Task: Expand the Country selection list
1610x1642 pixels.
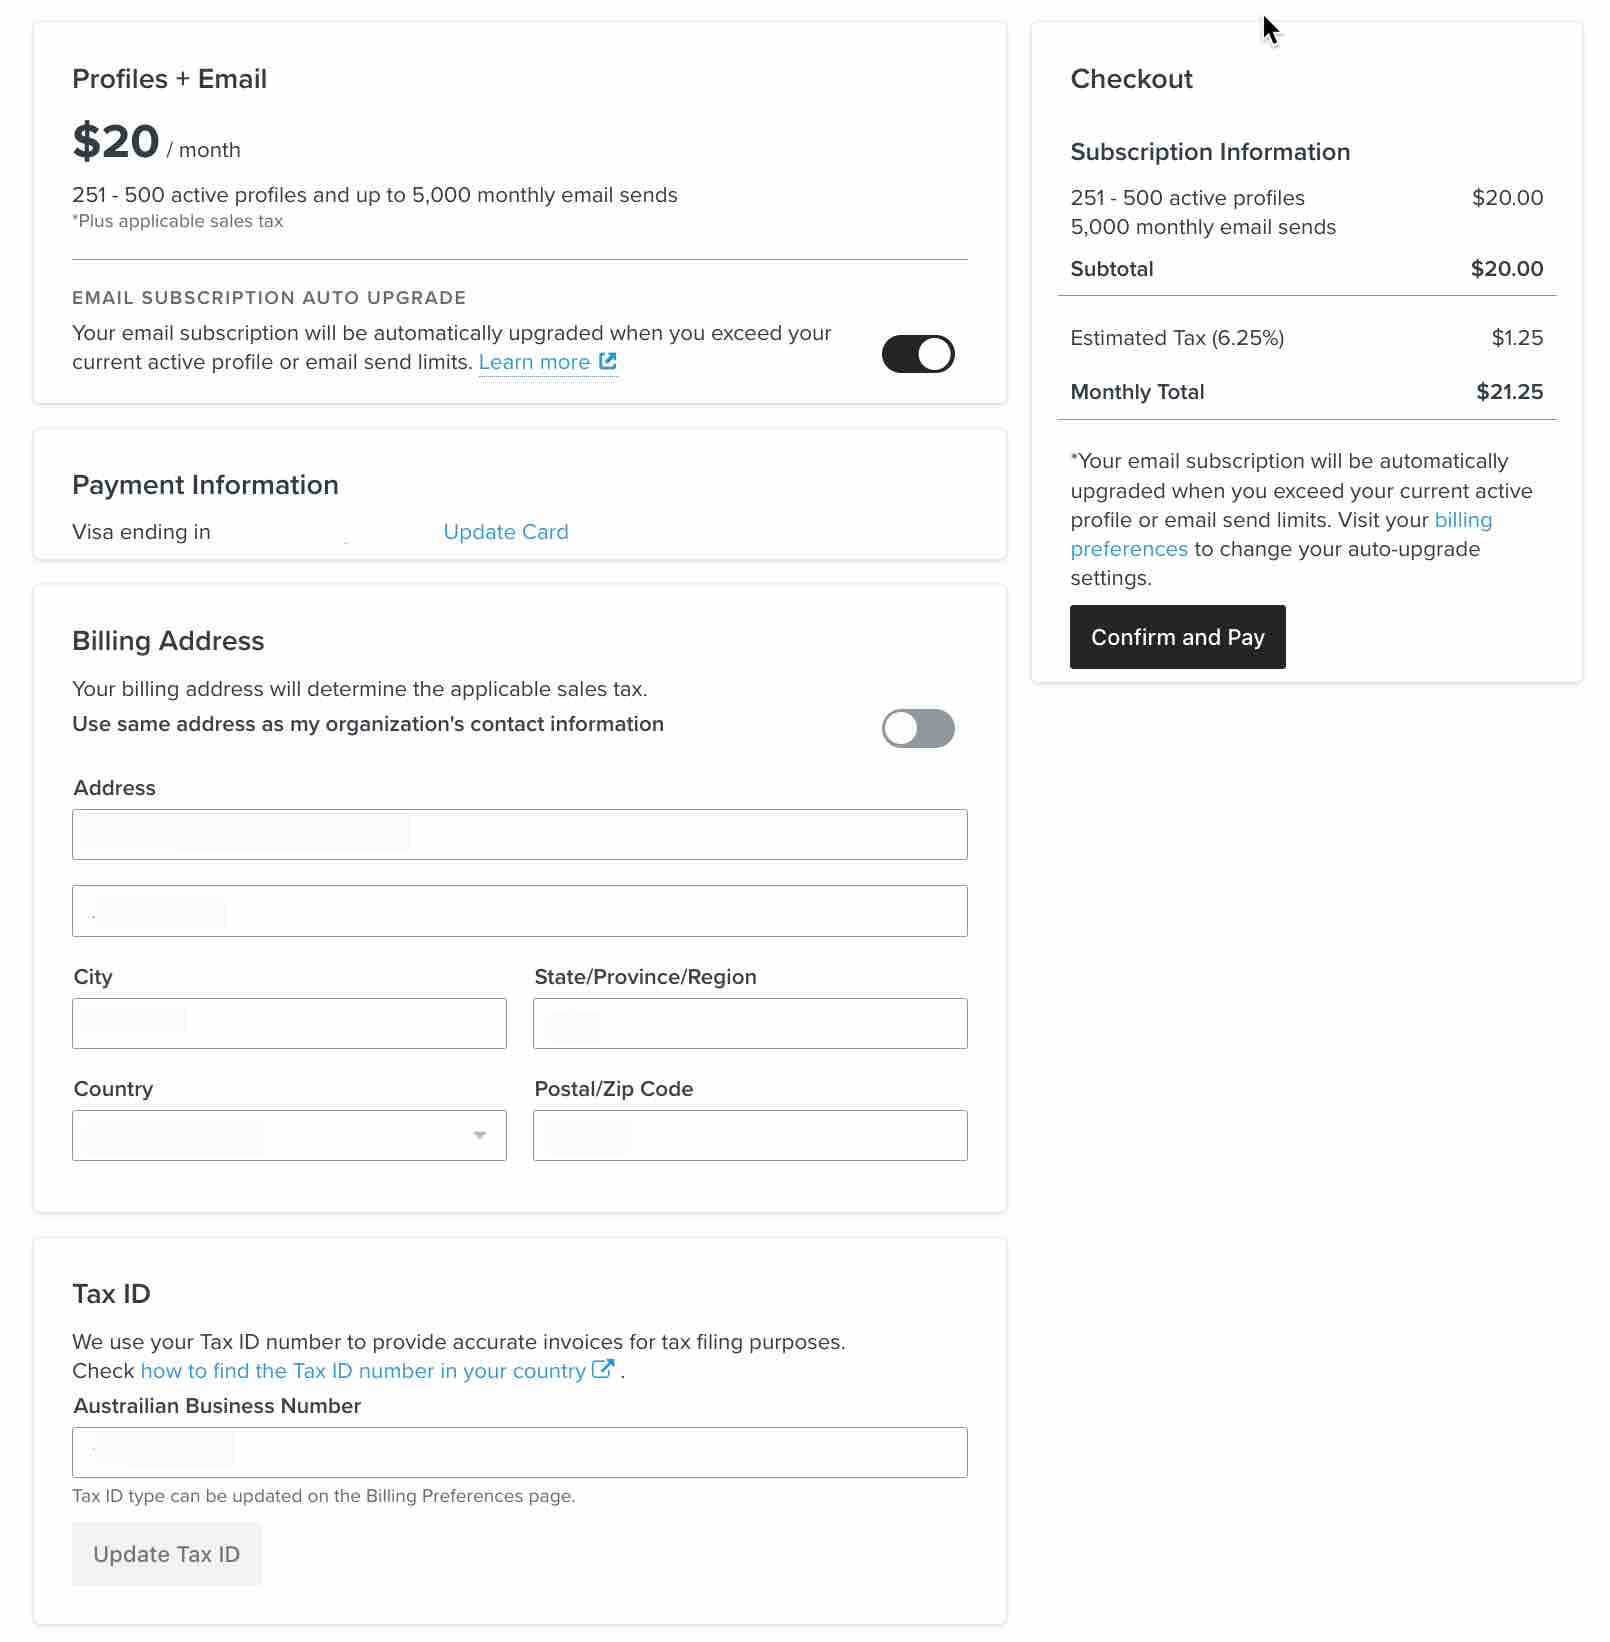Action: 289,1135
